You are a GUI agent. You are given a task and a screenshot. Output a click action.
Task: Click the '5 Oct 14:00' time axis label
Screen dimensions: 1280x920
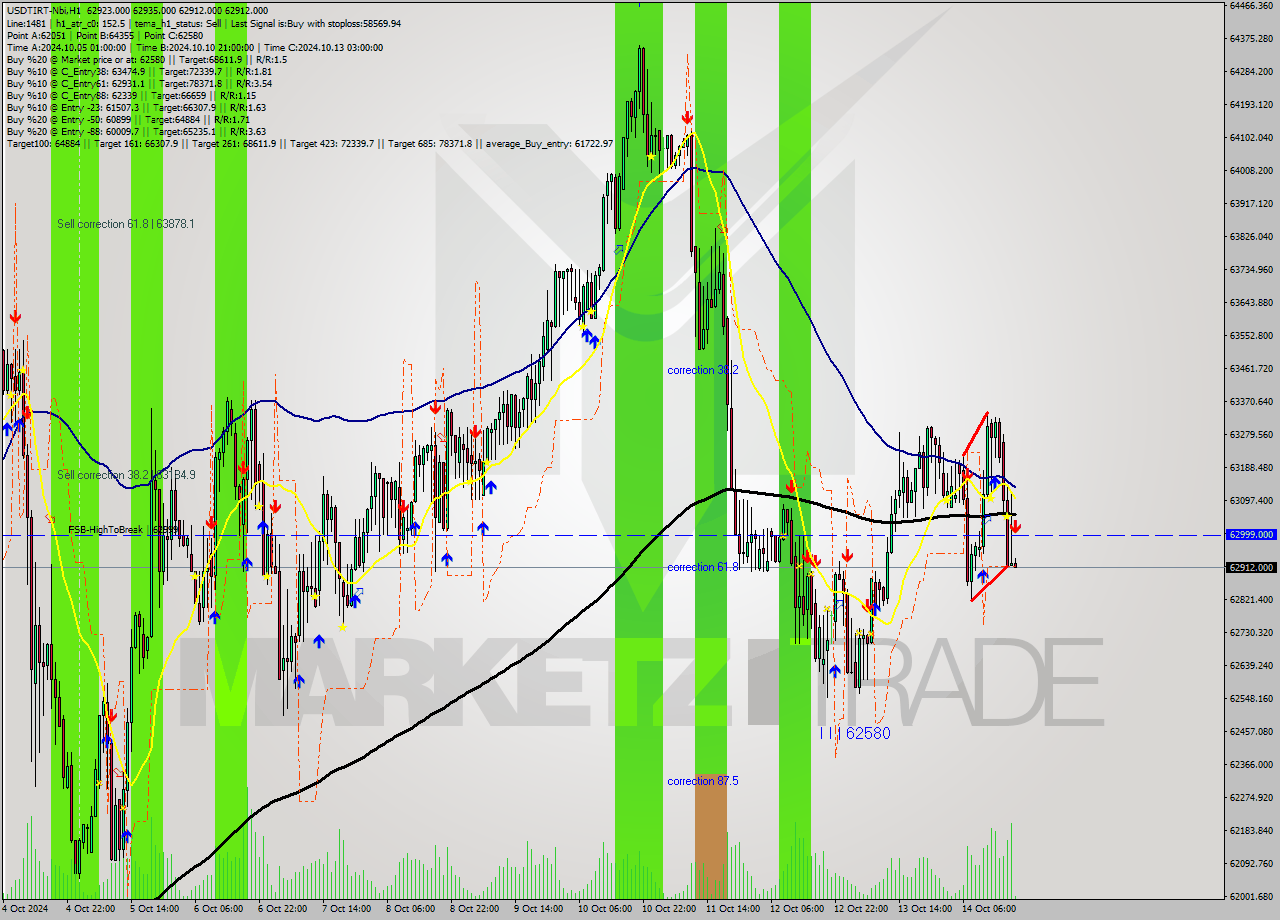pyautogui.click(x=154, y=909)
